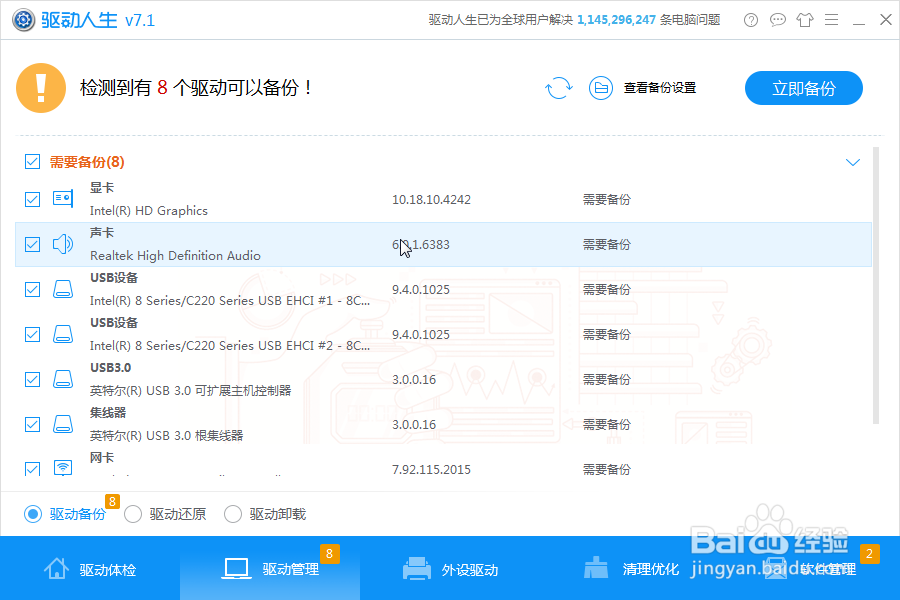Toggle the 需要备份(8) select-all checkbox
This screenshot has width=900, height=600.
(x=33, y=162)
